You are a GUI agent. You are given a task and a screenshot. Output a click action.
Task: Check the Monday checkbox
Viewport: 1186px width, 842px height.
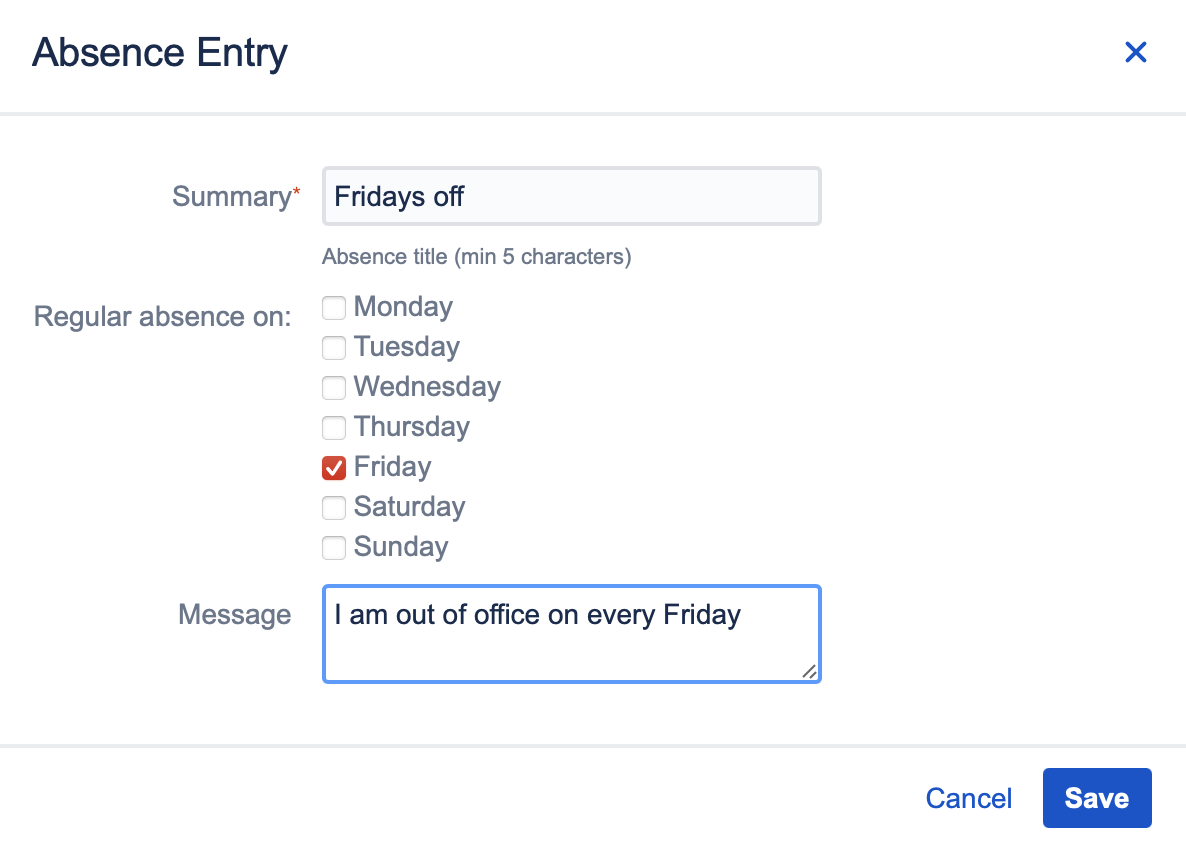point(333,308)
